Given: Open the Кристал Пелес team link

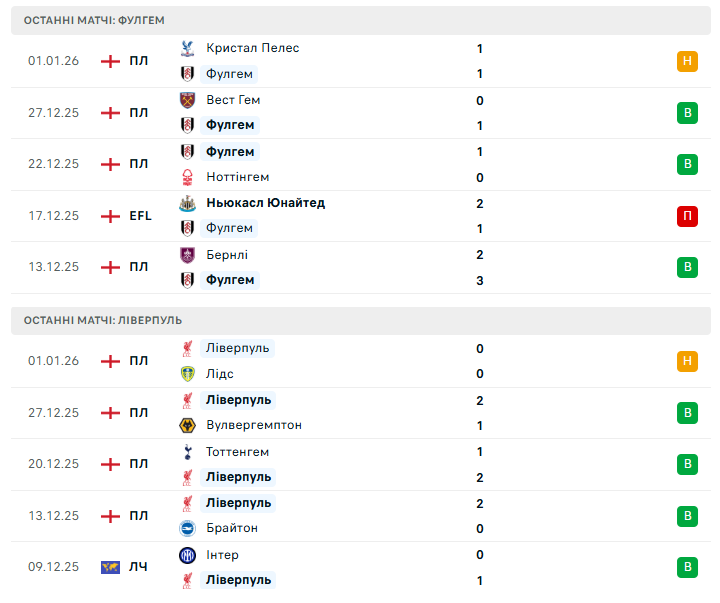Looking at the screenshot, I should pos(252,48).
